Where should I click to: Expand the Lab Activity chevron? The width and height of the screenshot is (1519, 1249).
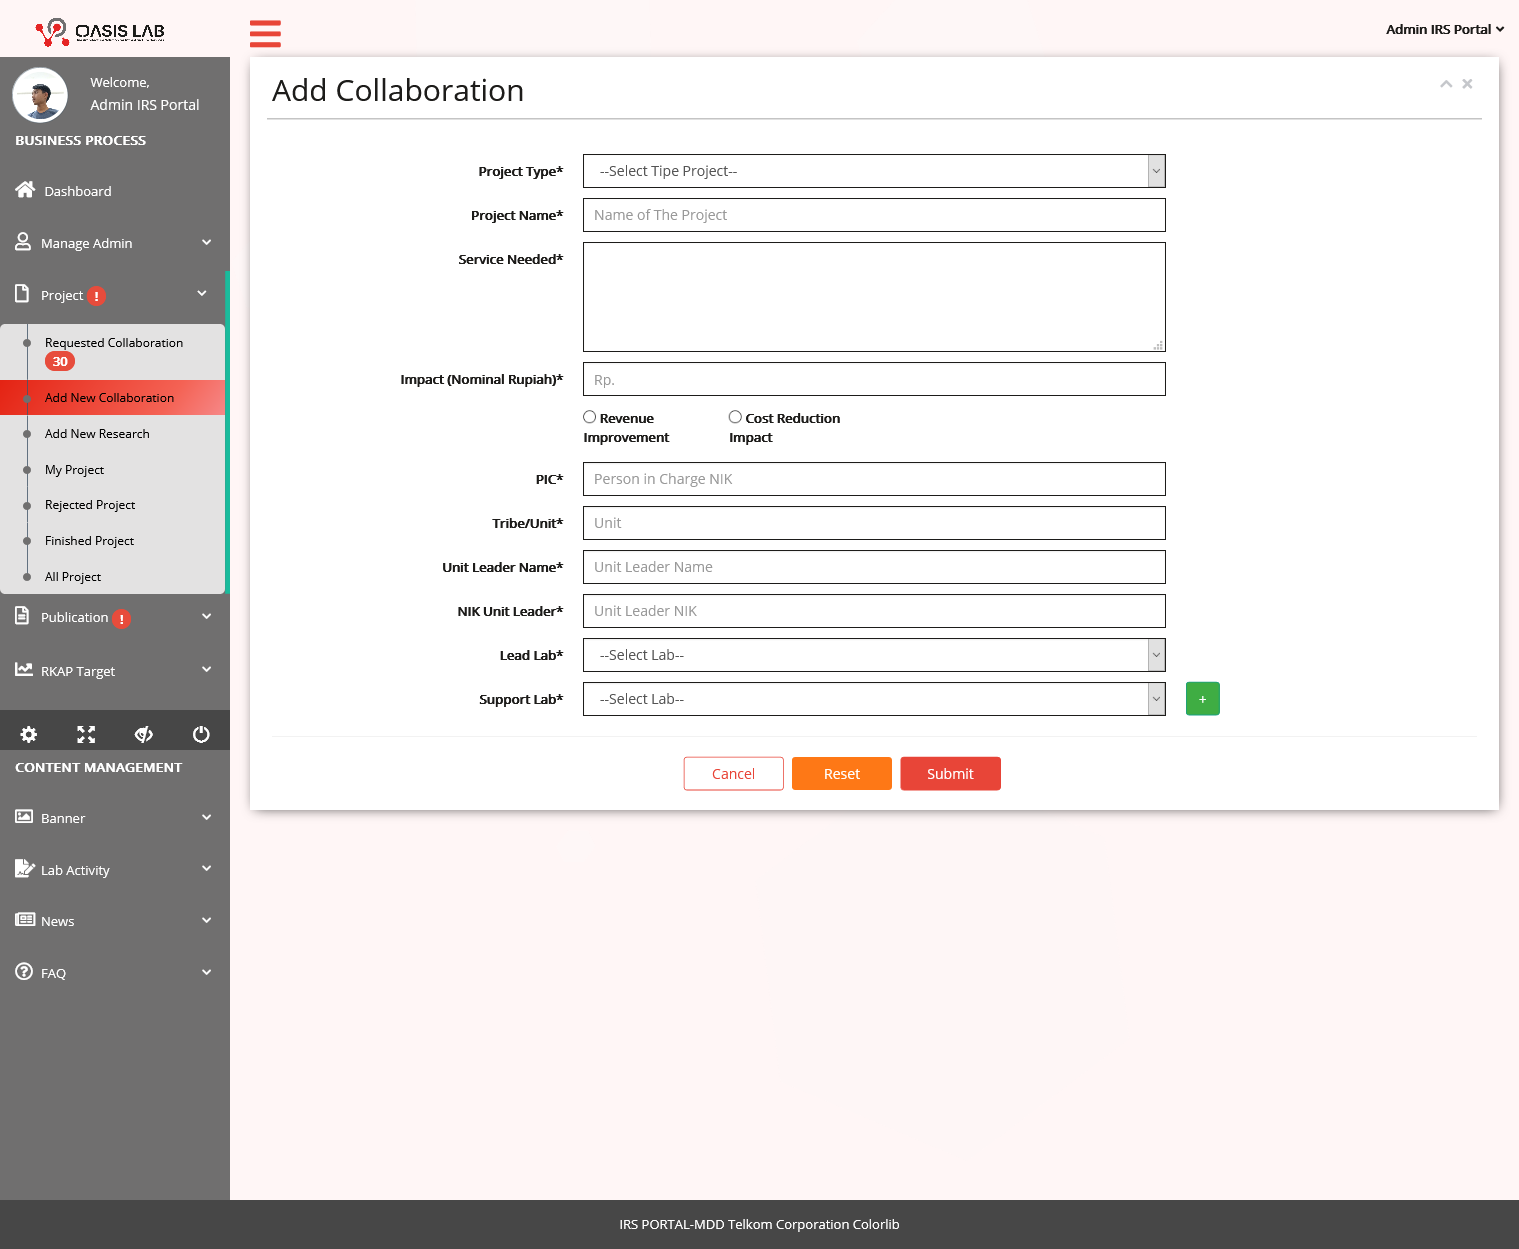click(206, 868)
